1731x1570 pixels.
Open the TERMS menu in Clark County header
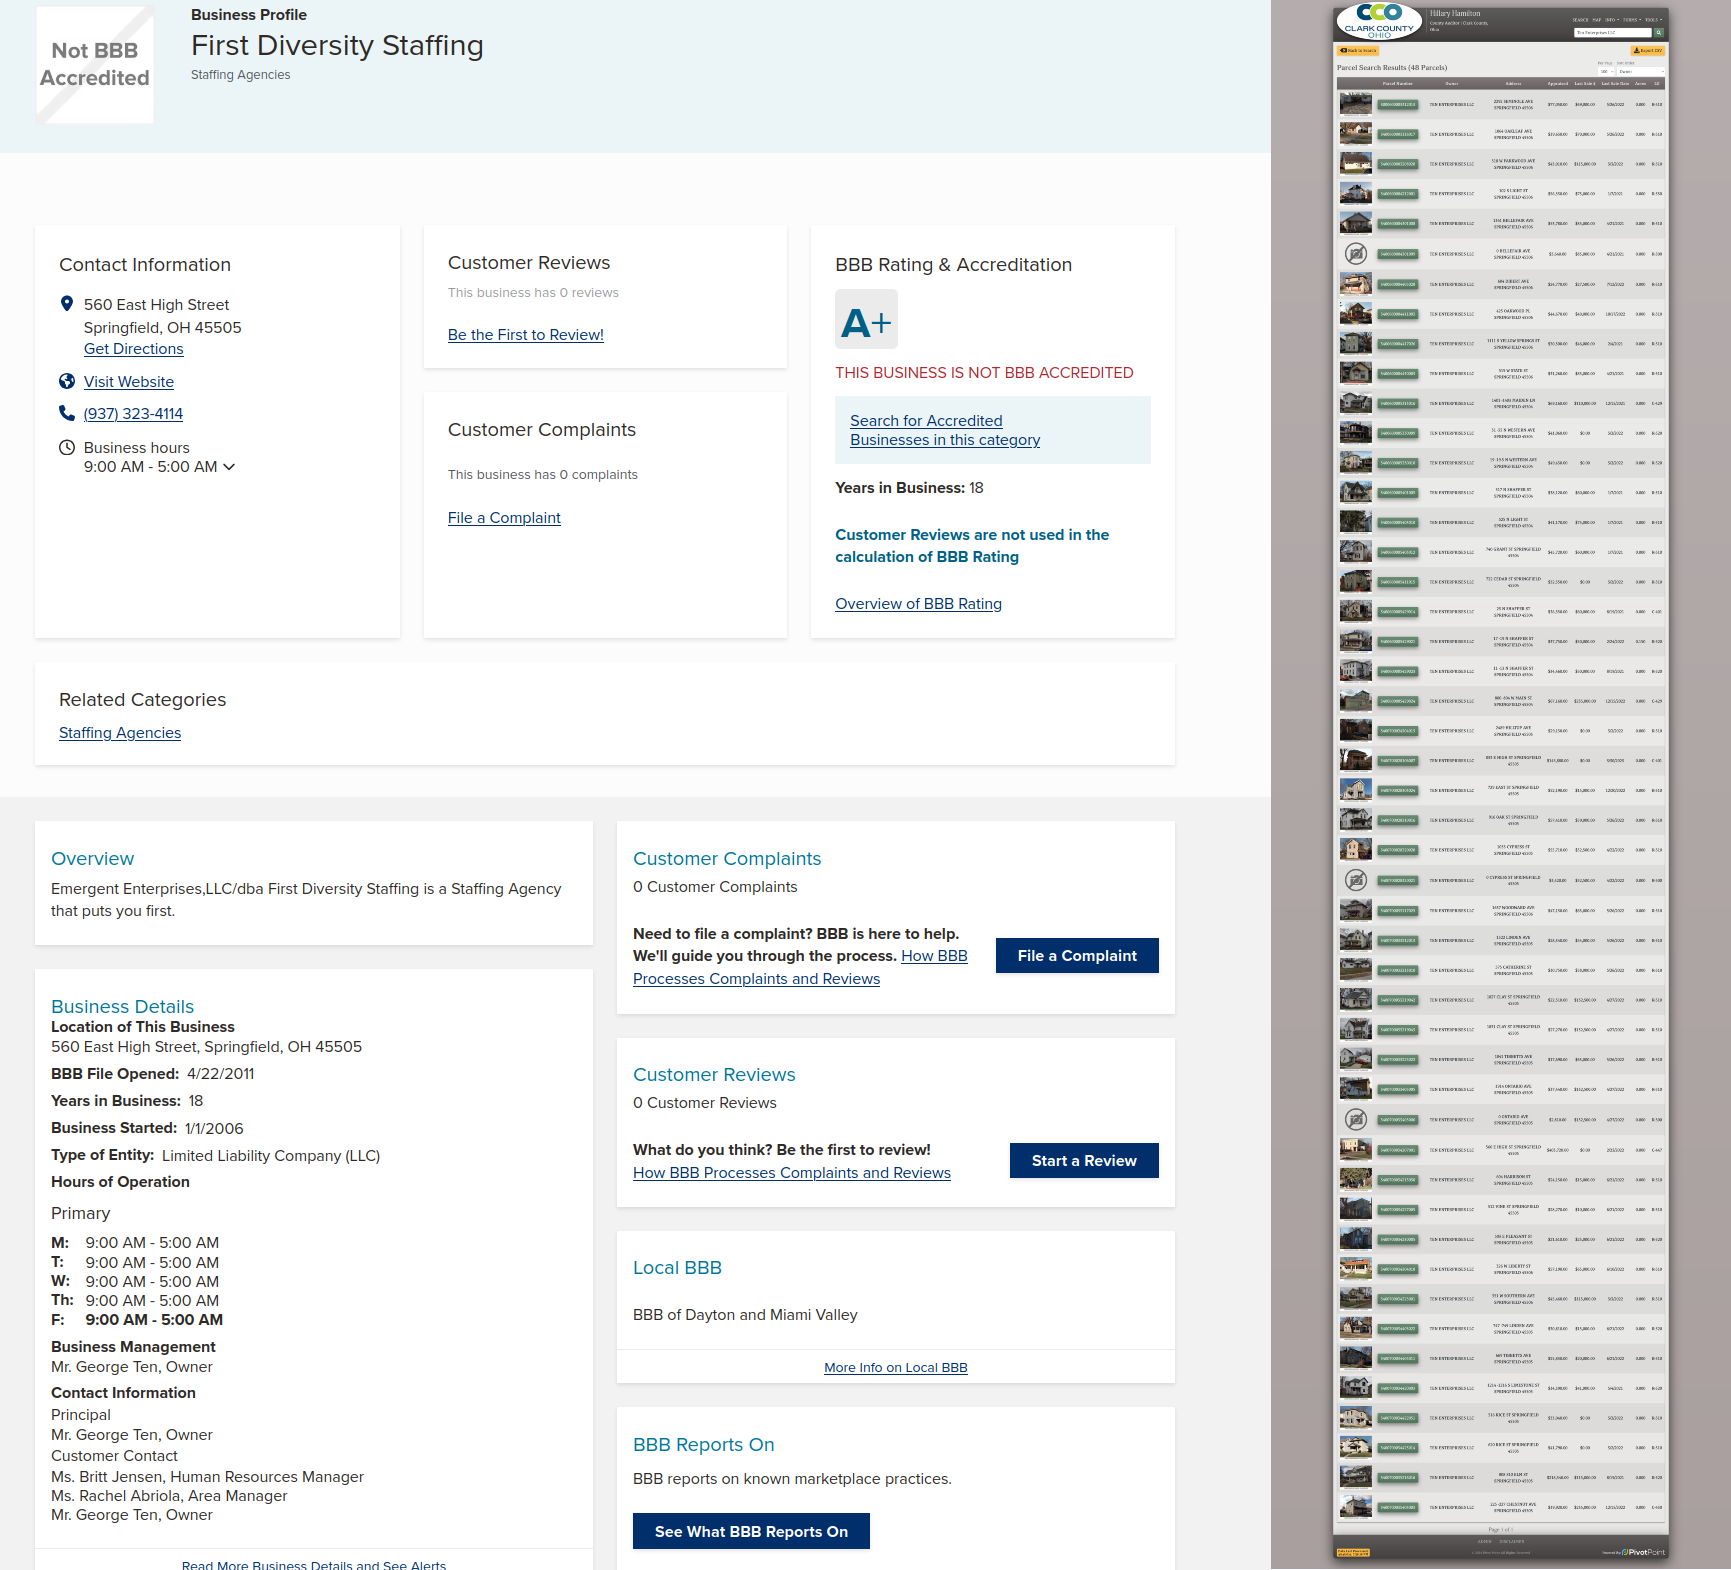tap(1631, 20)
